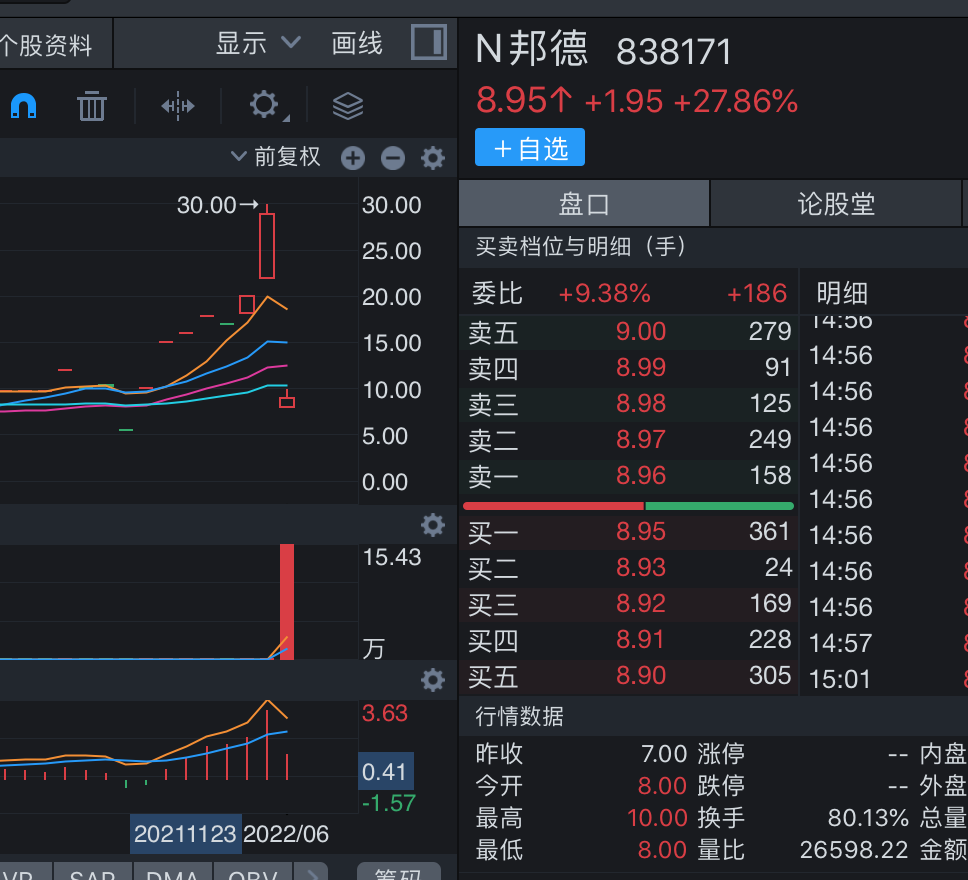Viewport: 968px width, 880px height.
Task: Click the horizontal range measure icon
Action: pos(178,105)
